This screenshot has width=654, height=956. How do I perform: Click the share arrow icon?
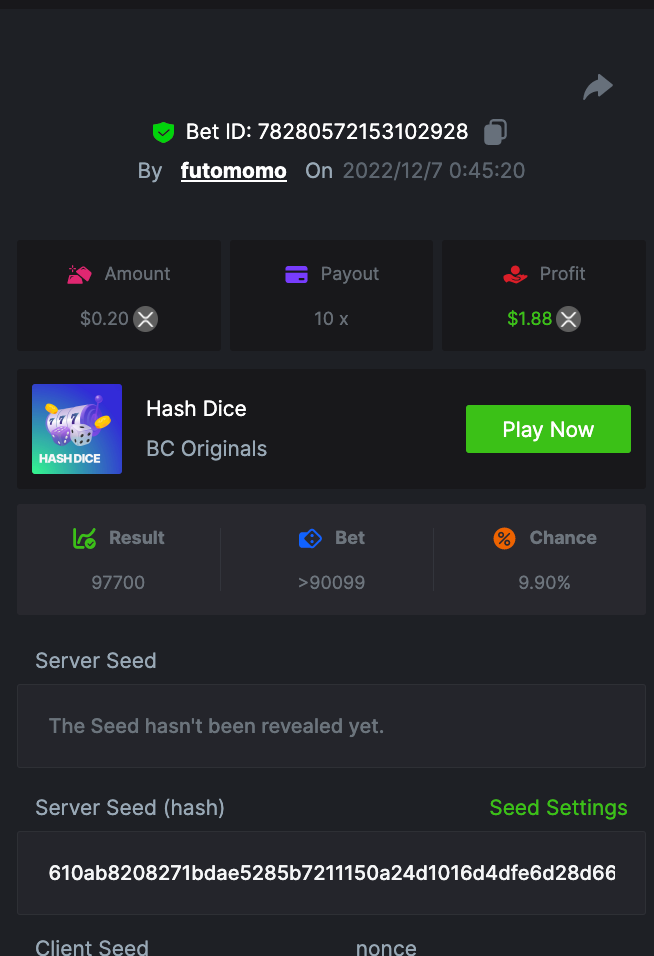598,88
